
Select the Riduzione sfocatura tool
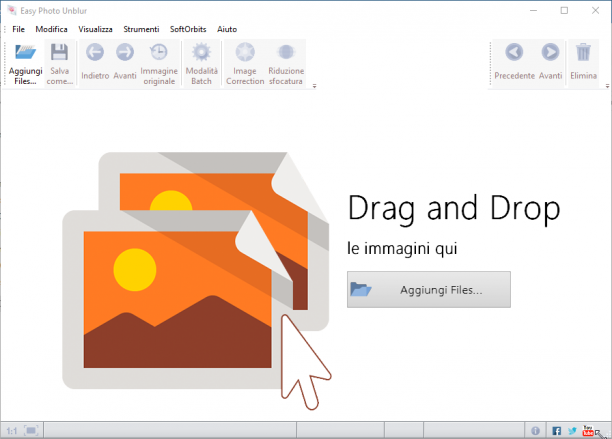[x=286, y=52]
